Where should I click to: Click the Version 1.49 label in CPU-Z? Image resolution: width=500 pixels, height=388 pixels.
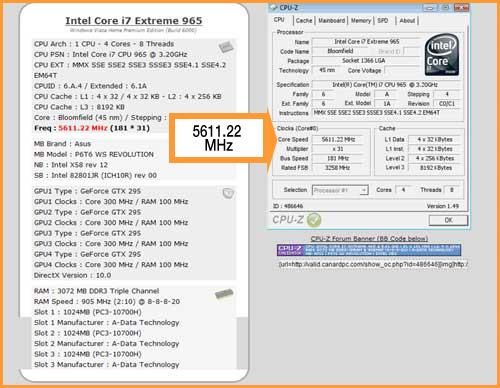443,206
